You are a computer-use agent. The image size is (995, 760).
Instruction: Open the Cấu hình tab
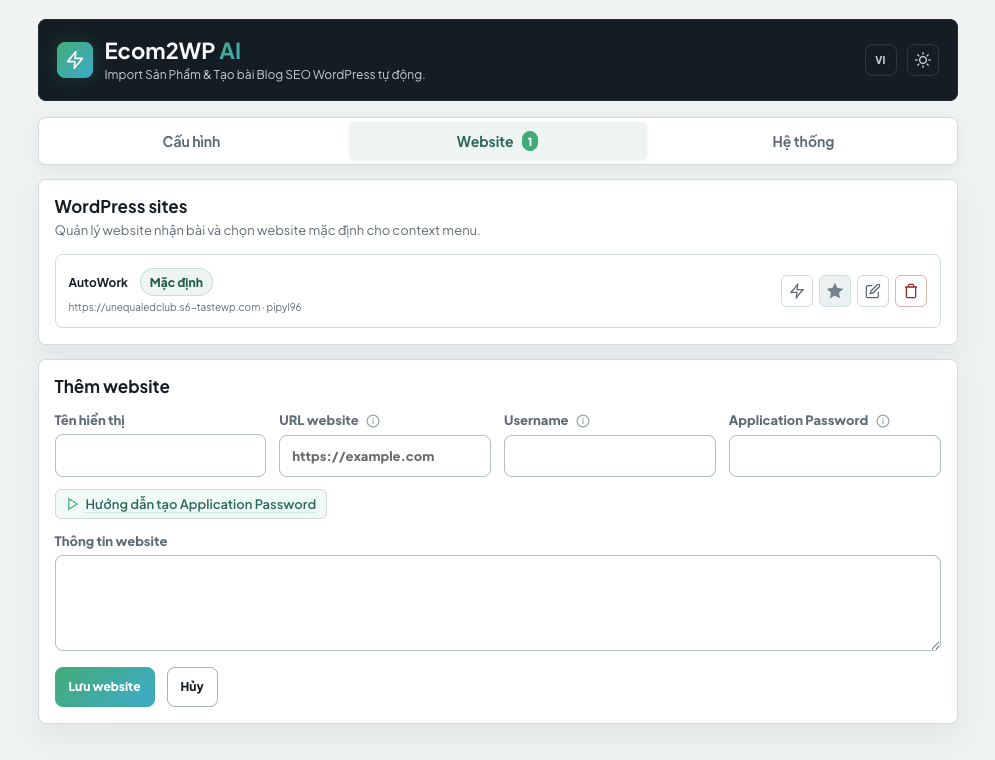click(192, 141)
